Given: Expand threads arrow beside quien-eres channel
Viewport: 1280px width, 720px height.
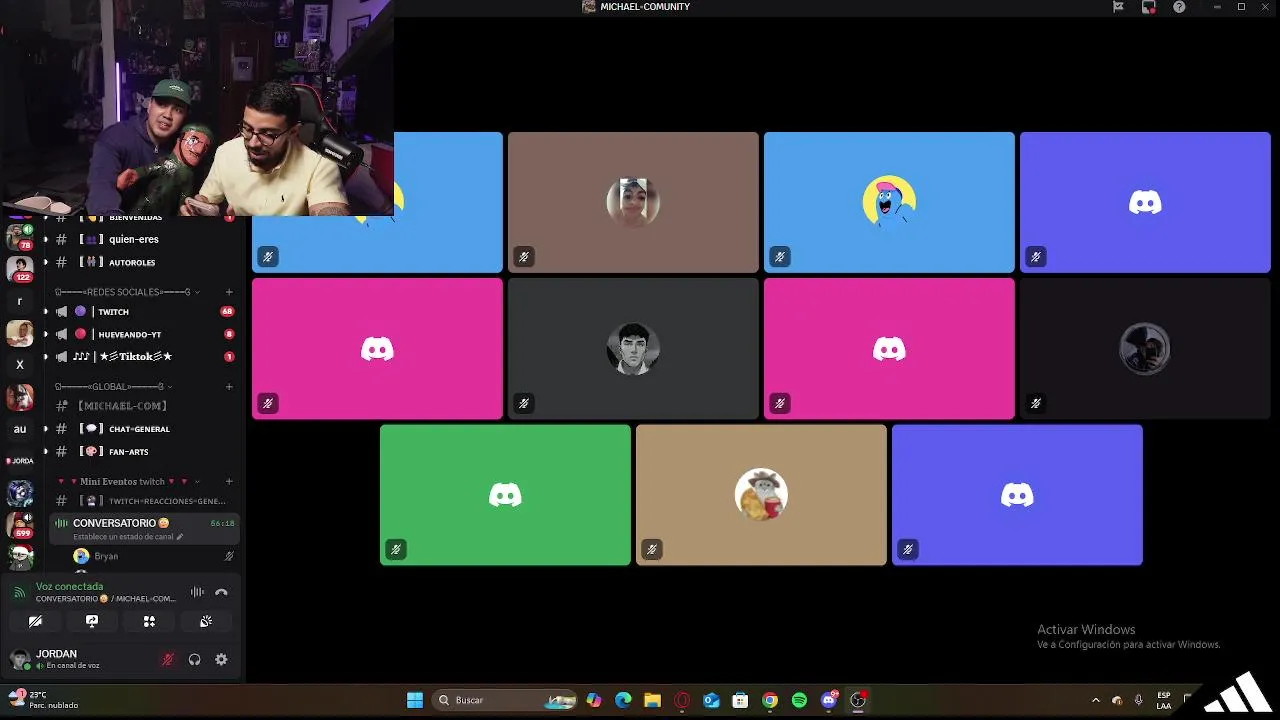Looking at the screenshot, I should 45,240.
